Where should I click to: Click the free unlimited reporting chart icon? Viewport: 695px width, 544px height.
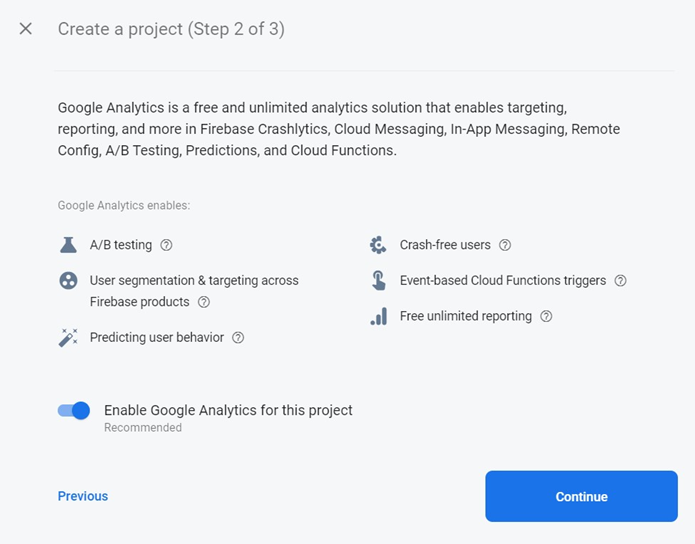pos(378,316)
